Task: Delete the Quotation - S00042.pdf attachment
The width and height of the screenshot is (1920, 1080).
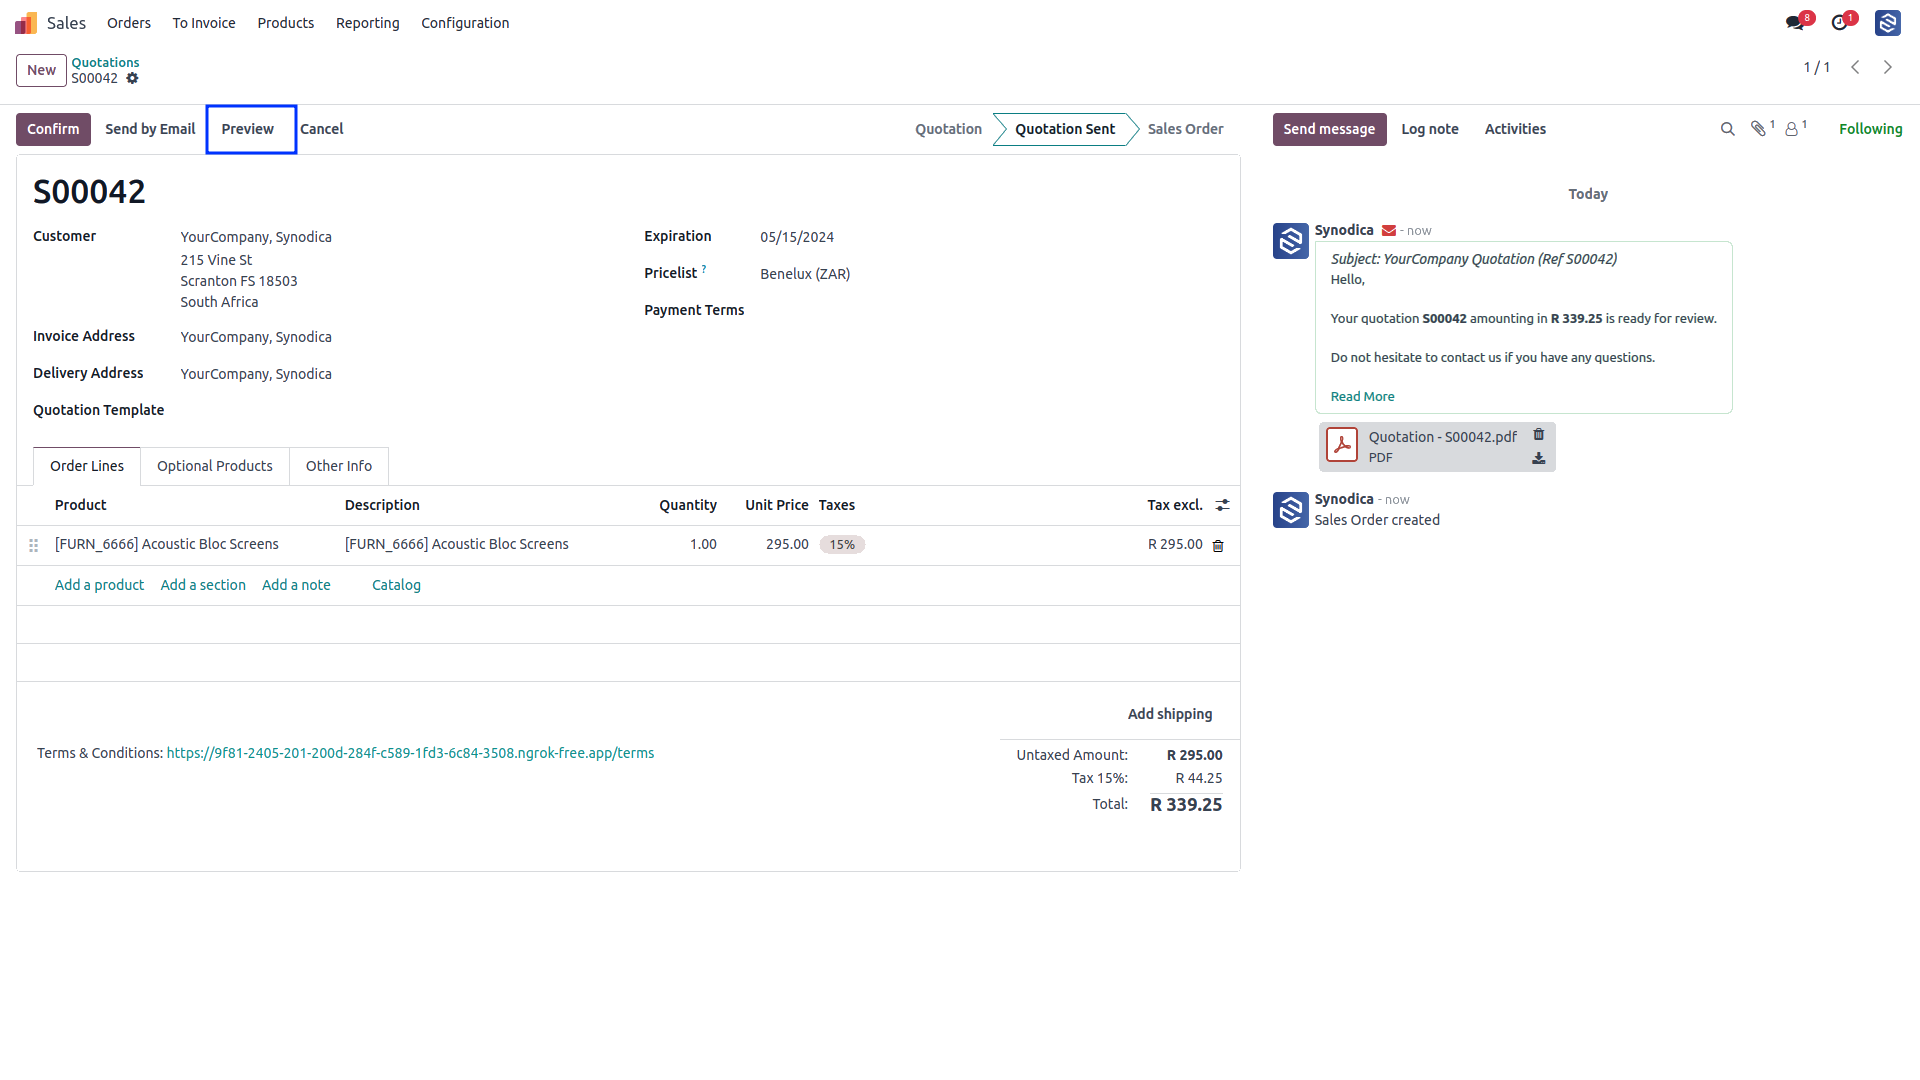Action: pos(1539,435)
